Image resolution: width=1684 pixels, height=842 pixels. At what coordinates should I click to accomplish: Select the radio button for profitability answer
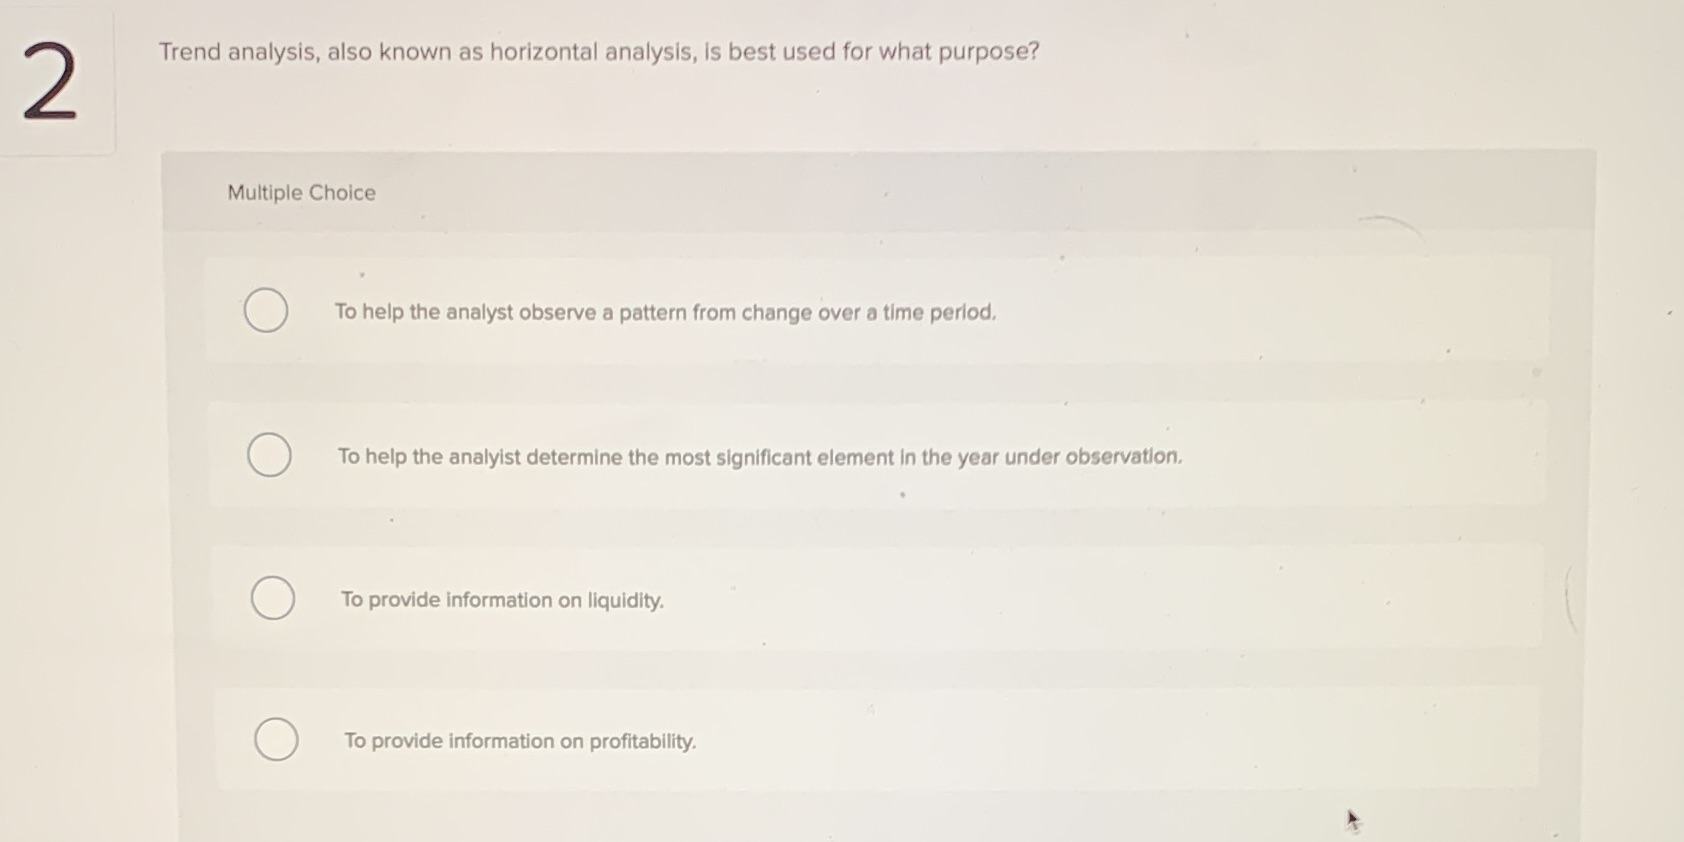coord(276,740)
